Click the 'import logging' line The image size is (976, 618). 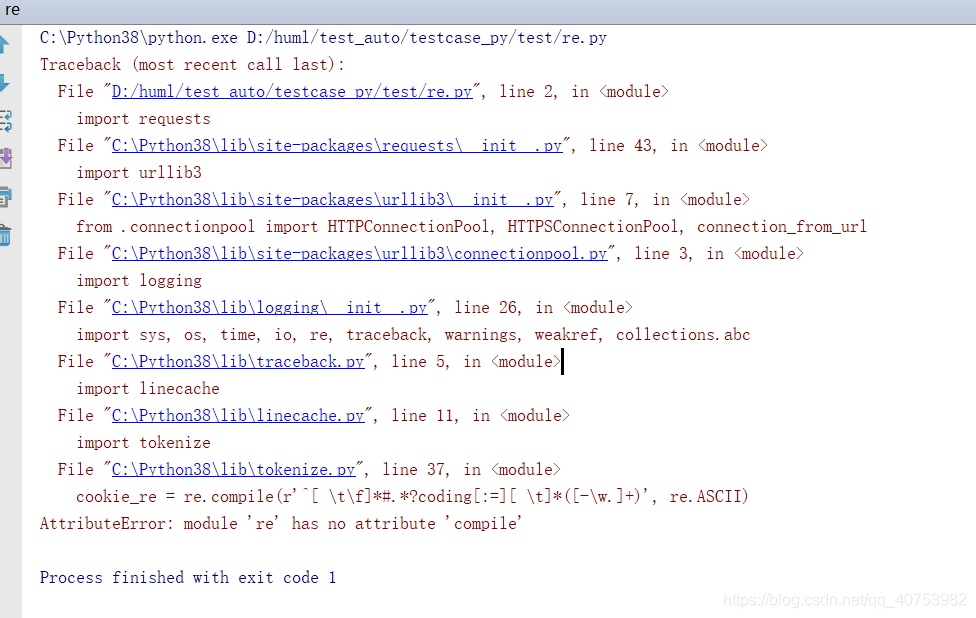coord(139,281)
